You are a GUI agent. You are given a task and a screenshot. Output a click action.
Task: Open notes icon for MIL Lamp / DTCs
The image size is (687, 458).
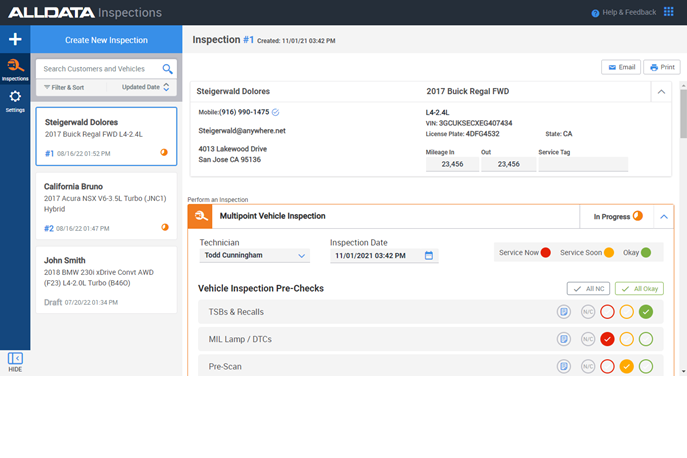coord(564,339)
